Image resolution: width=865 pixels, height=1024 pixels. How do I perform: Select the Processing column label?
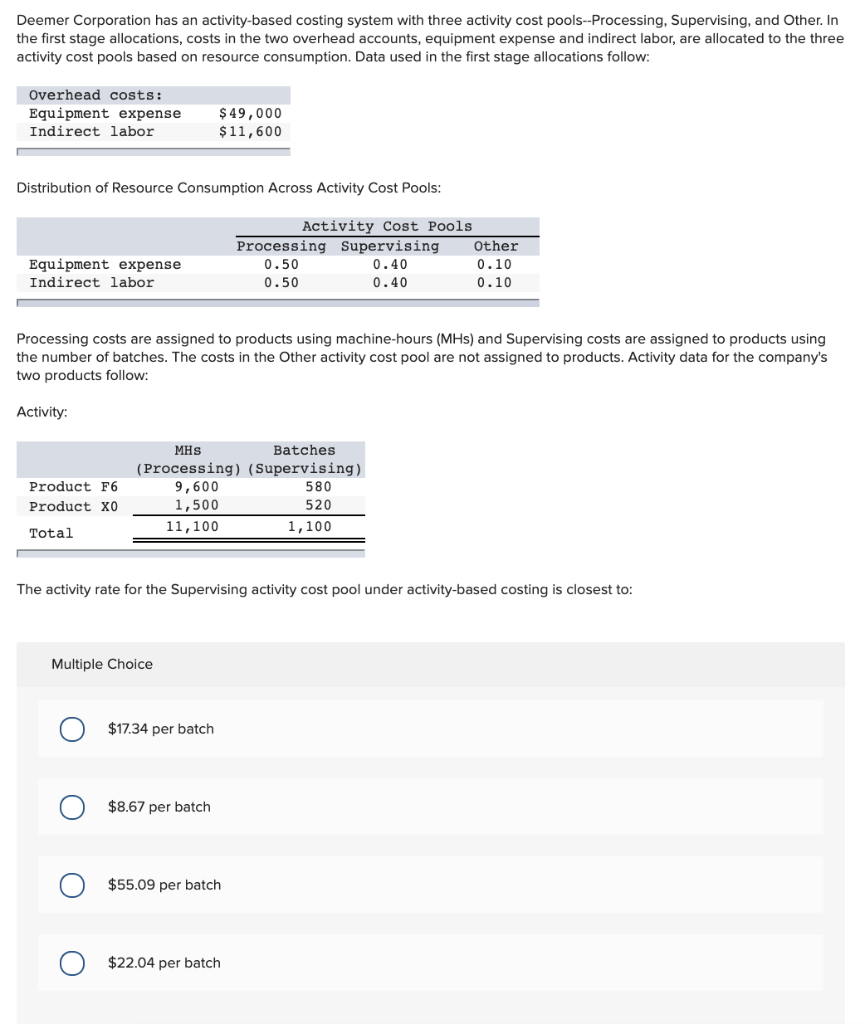point(281,246)
